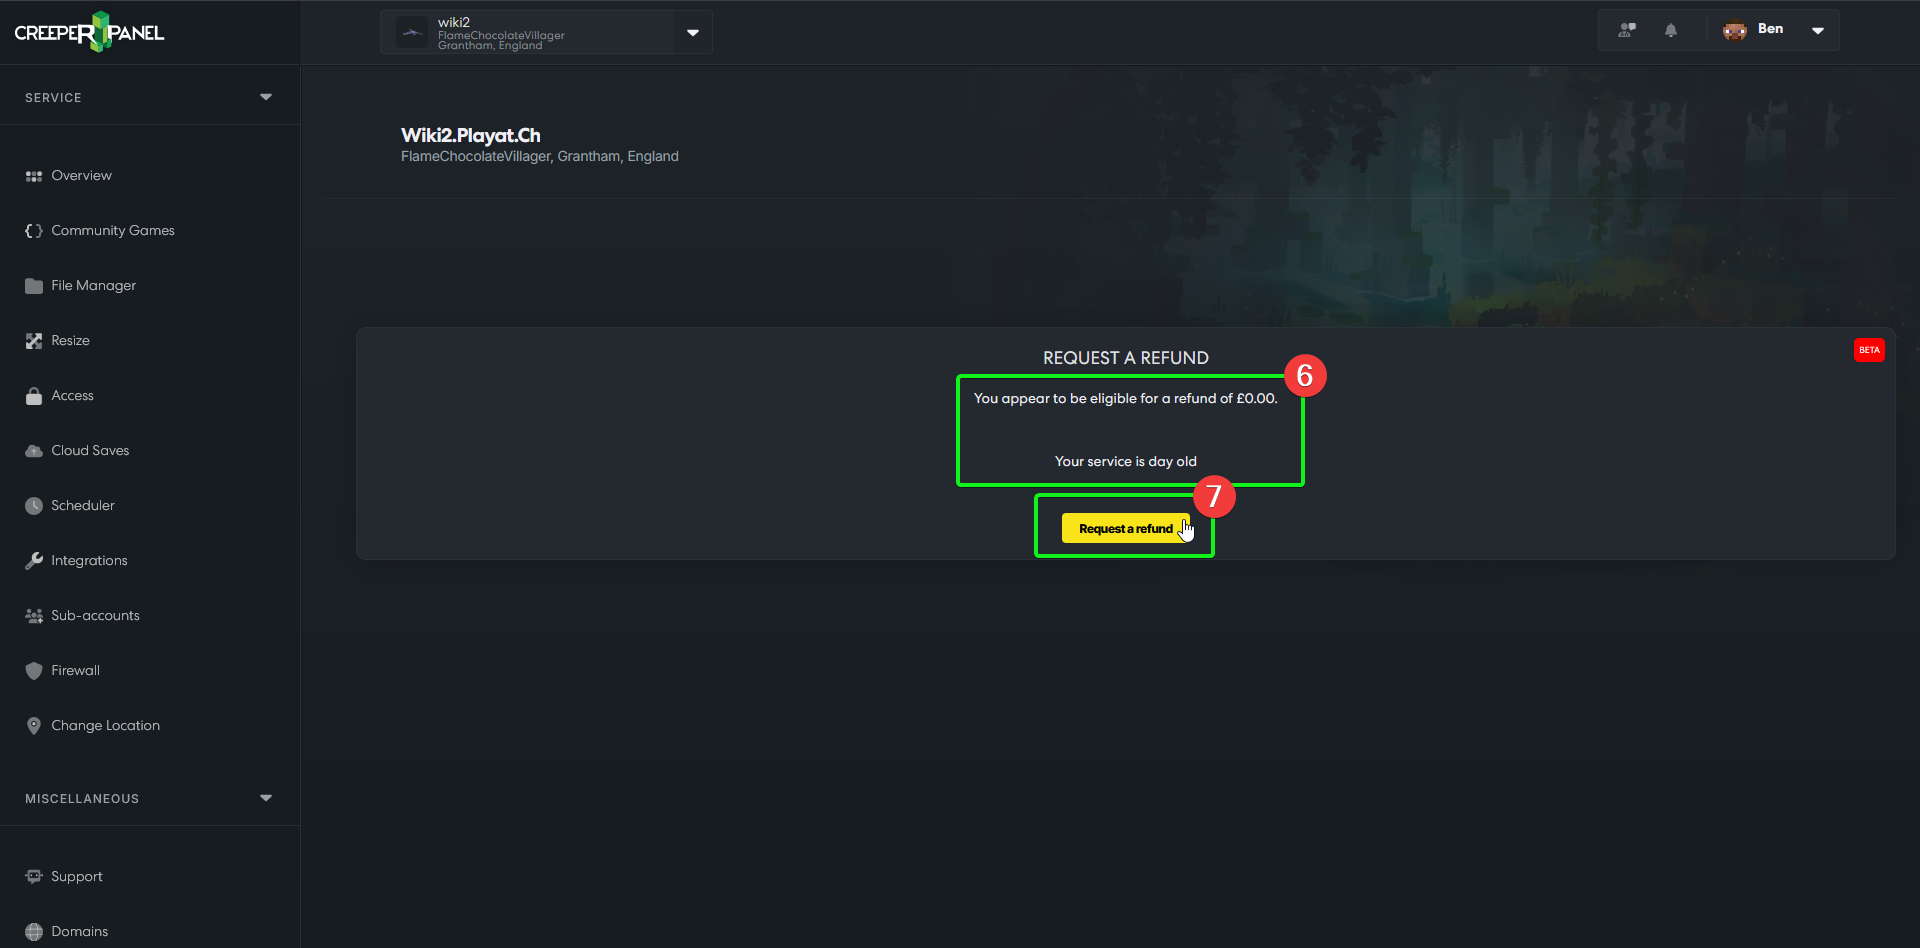Collapse the MISCELLANEOUS section
Viewport: 1920px width, 948px height.
[266, 798]
